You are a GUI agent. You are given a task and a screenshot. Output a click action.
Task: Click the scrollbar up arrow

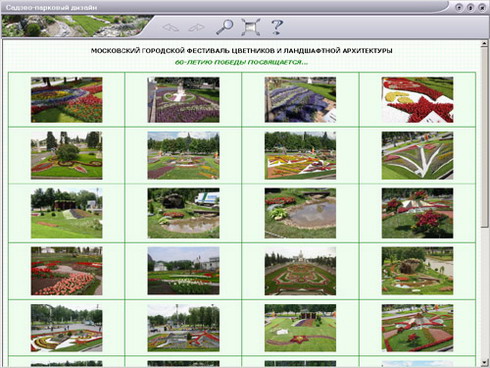[x=484, y=43]
